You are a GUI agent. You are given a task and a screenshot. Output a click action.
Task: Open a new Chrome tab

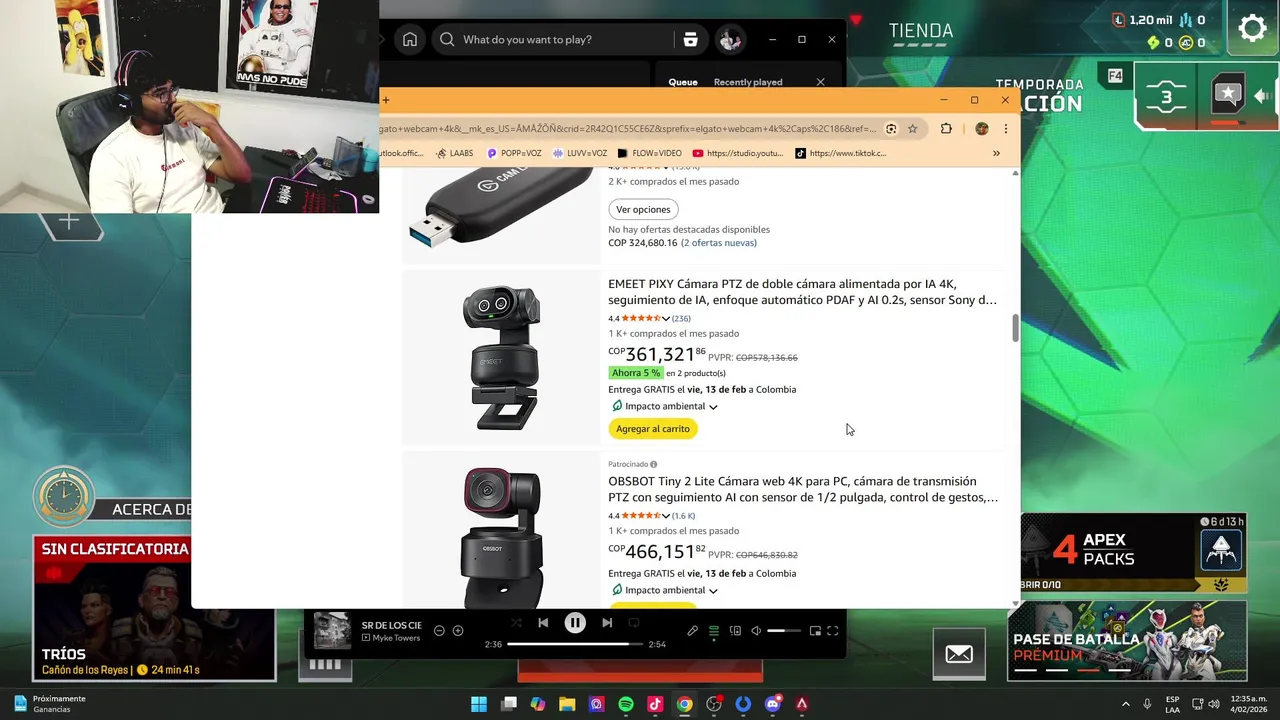386,100
